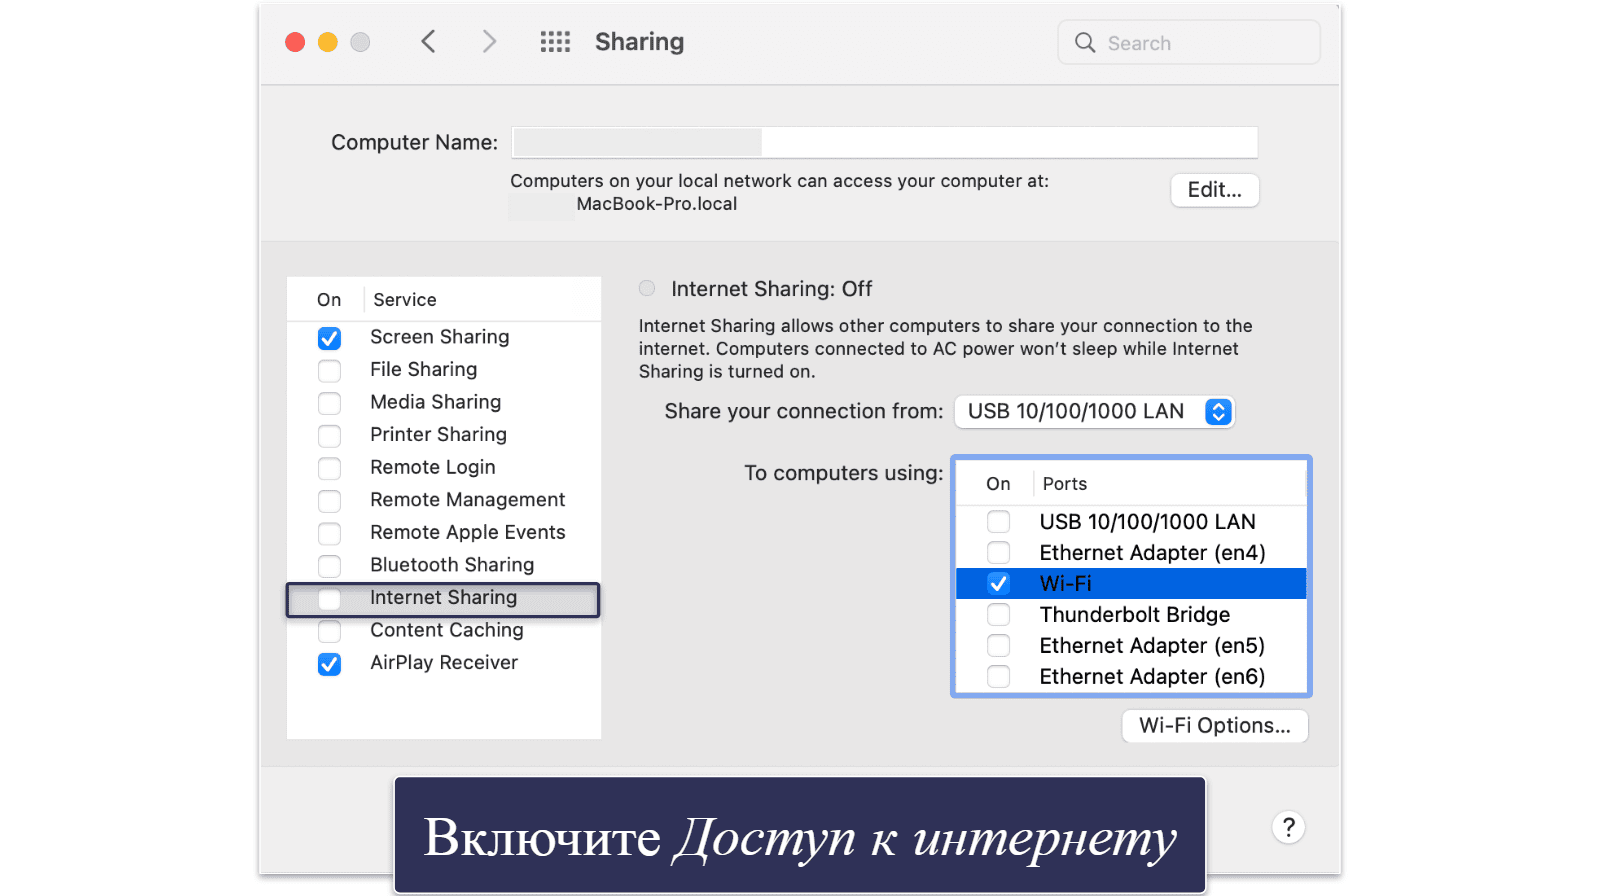Enable the Bluetooth Sharing checkbox
The width and height of the screenshot is (1599, 896).
coord(329,566)
